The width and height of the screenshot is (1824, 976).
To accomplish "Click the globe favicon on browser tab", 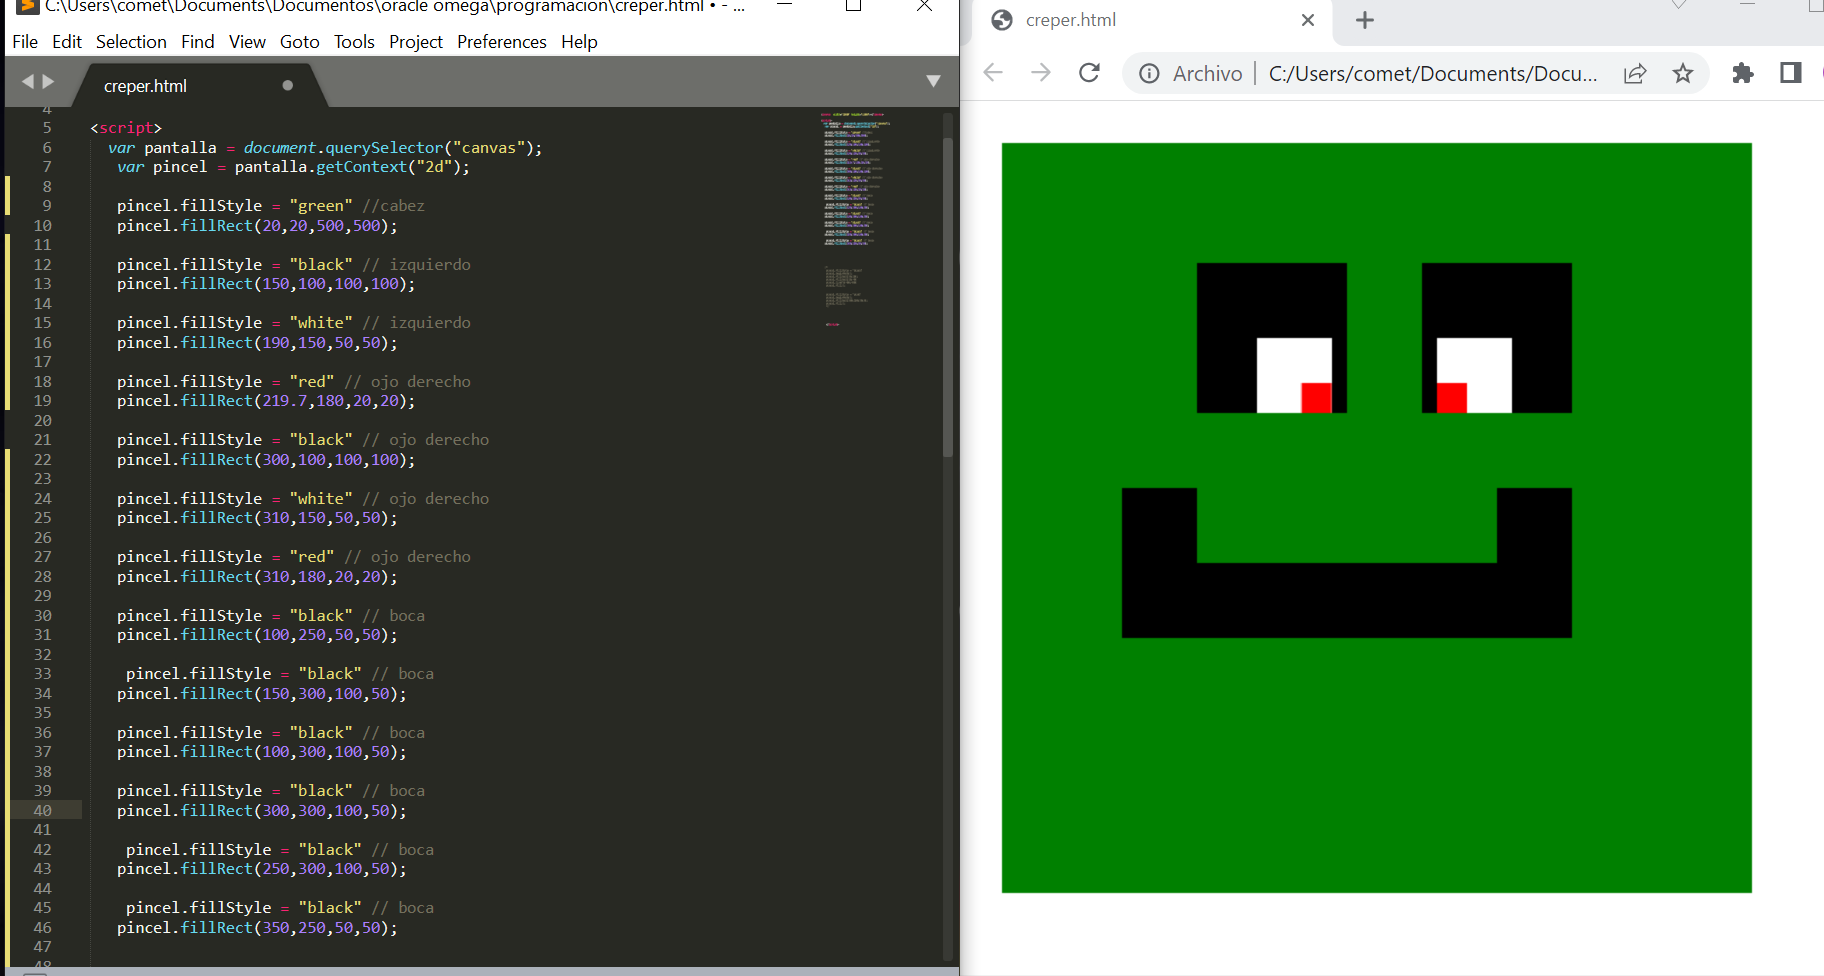I will point(1002,20).
